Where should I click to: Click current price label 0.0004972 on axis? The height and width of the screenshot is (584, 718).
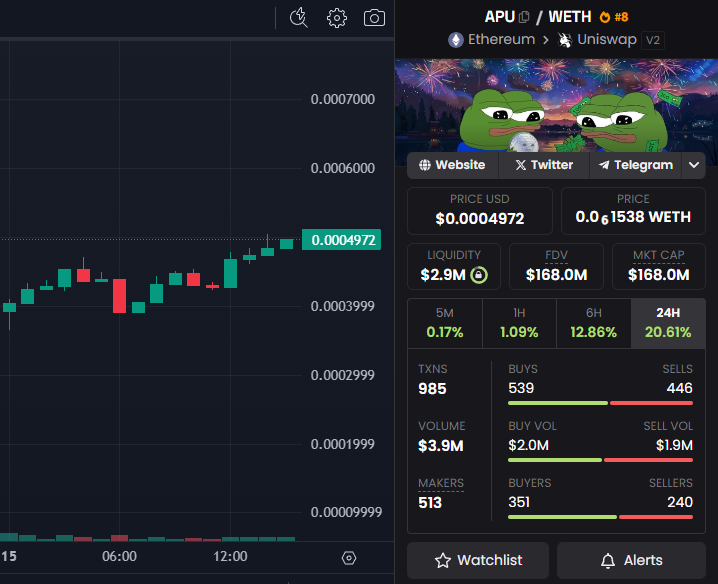coord(342,240)
